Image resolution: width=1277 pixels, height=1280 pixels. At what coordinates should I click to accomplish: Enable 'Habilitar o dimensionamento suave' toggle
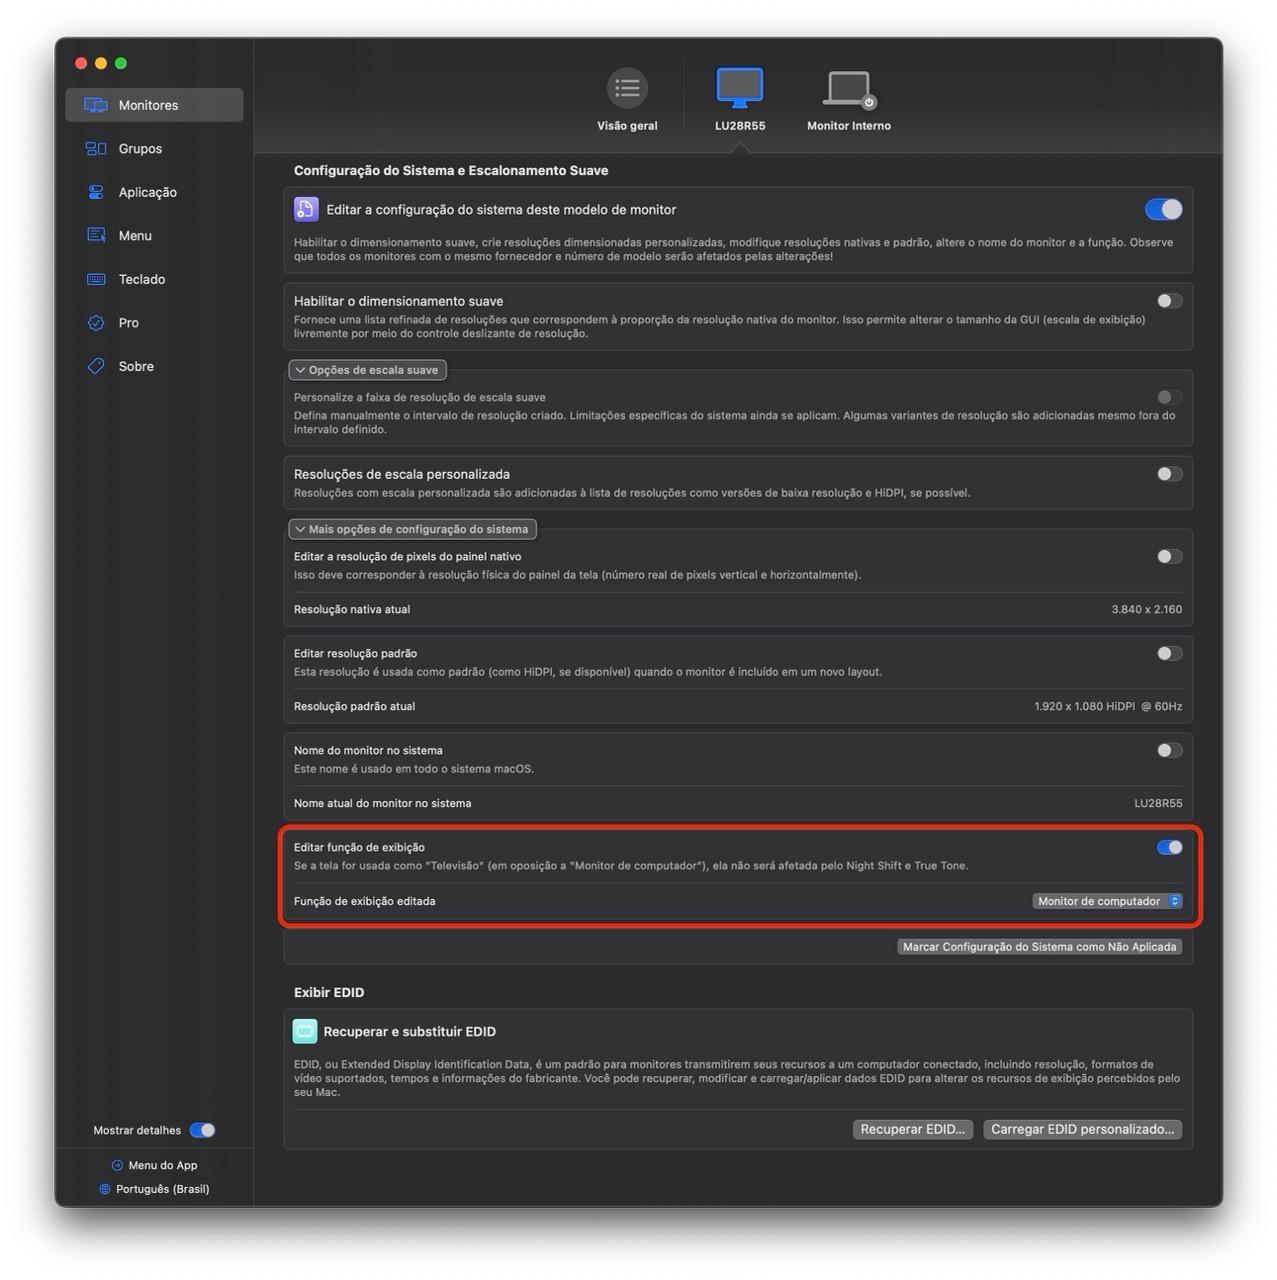(x=1169, y=301)
